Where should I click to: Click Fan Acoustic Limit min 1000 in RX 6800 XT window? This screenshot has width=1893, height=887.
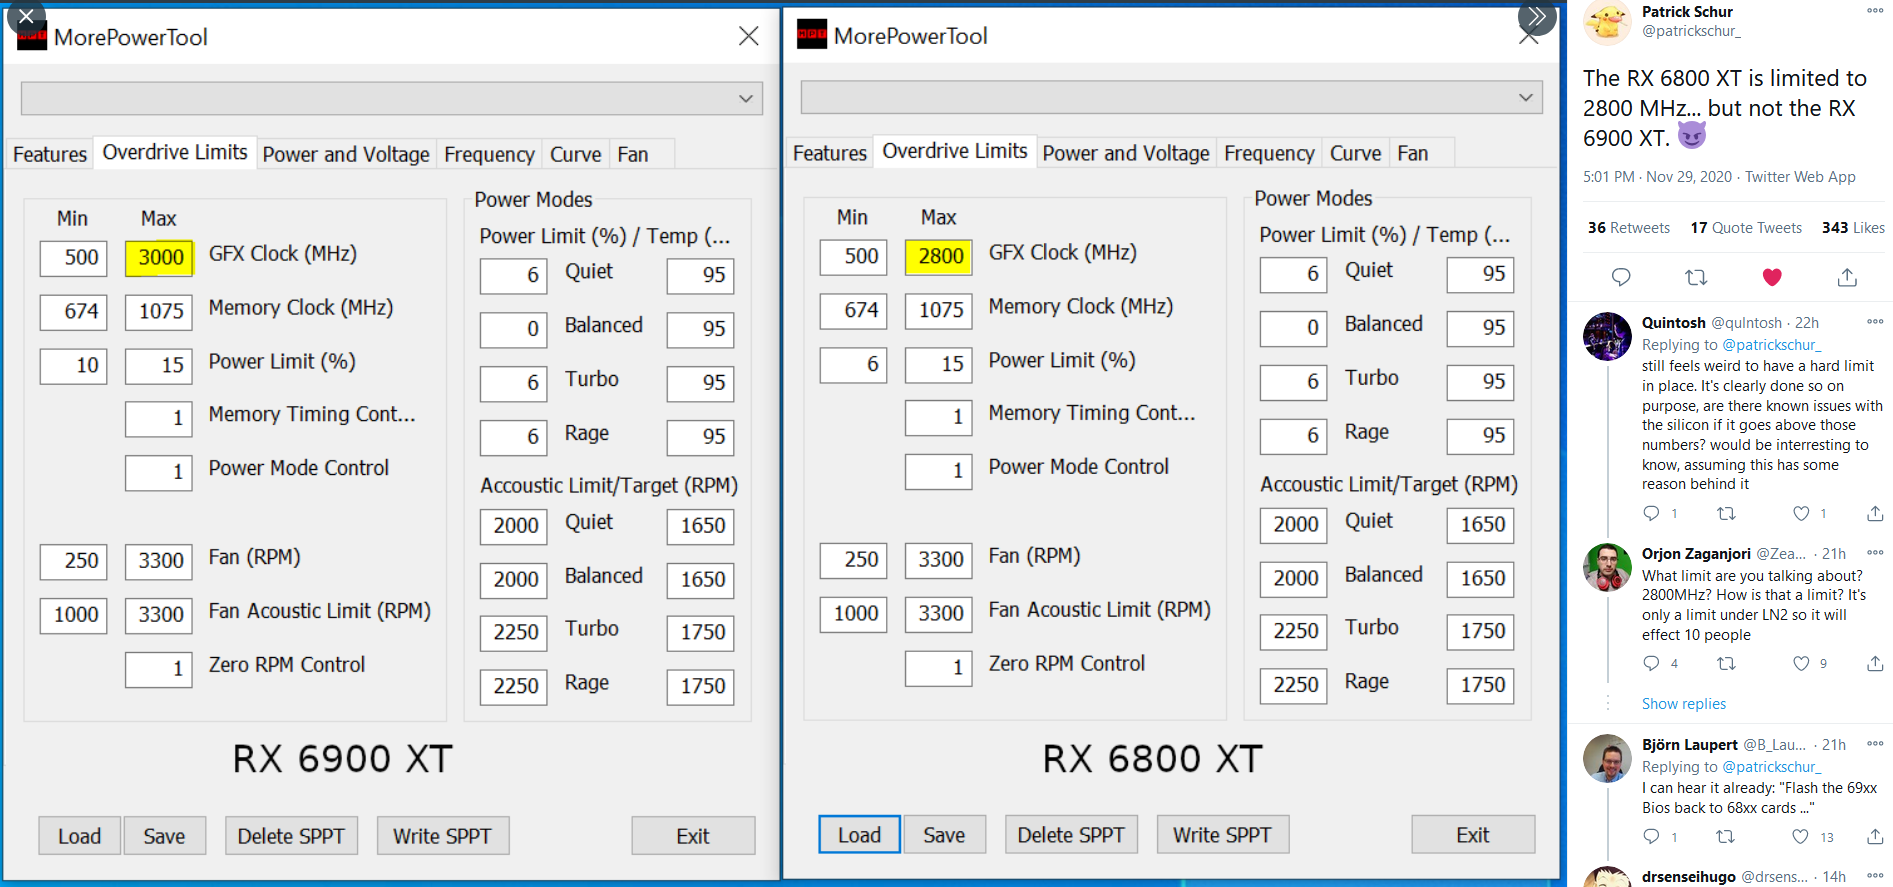point(853,614)
